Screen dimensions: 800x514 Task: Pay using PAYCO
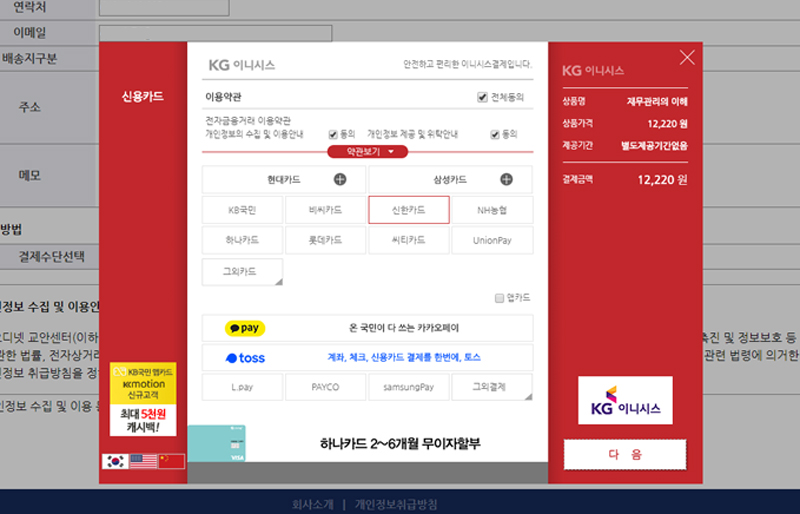coord(326,387)
